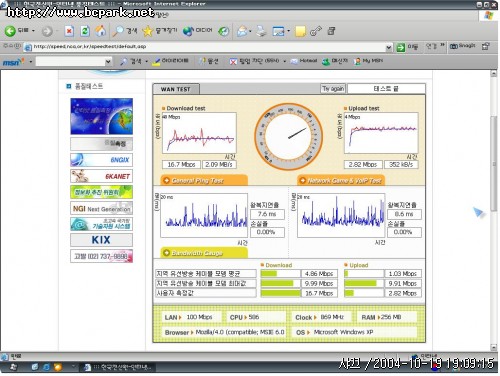Go to the Home page icon

100,31
